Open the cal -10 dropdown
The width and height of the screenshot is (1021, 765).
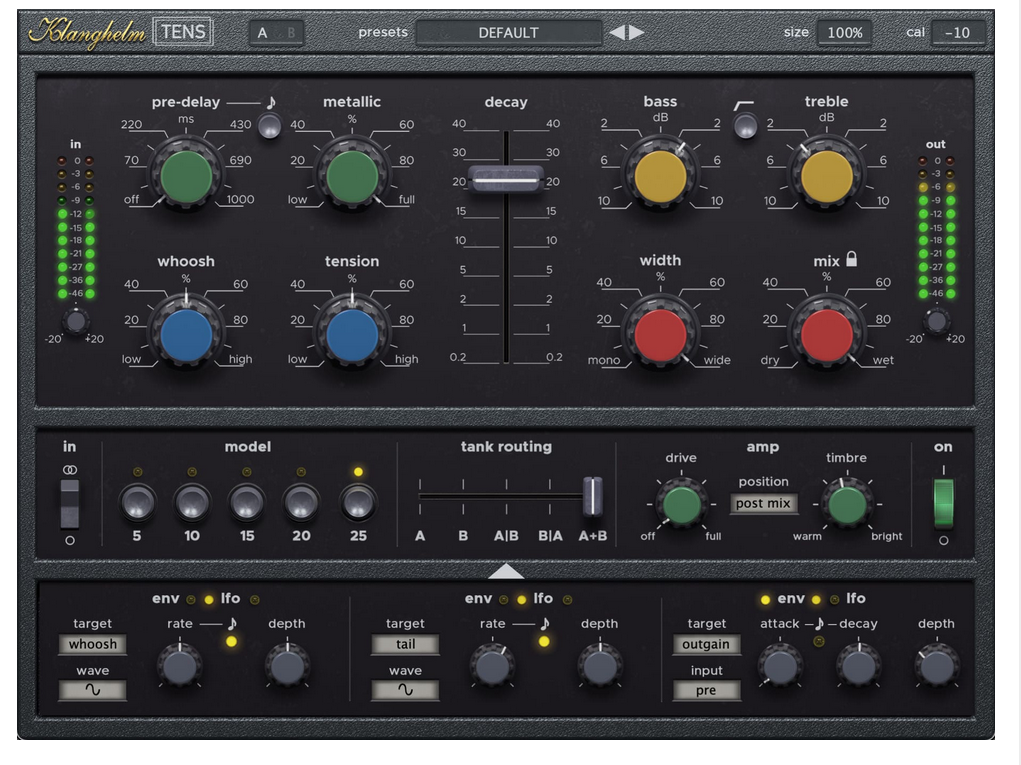click(x=957, y=33)
